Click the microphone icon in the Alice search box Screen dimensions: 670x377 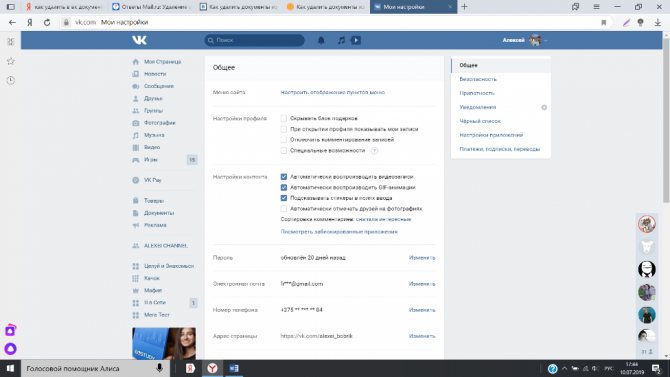[x=159, y=368]
